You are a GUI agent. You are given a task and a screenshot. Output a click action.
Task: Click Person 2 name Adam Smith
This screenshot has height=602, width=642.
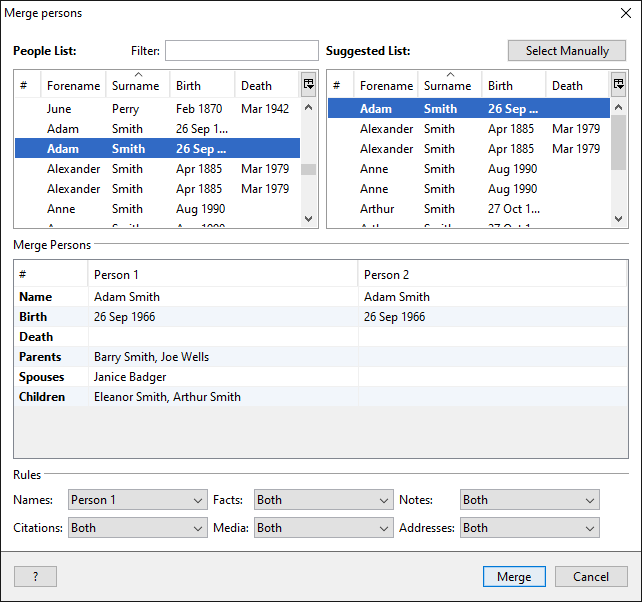point(397,296)
